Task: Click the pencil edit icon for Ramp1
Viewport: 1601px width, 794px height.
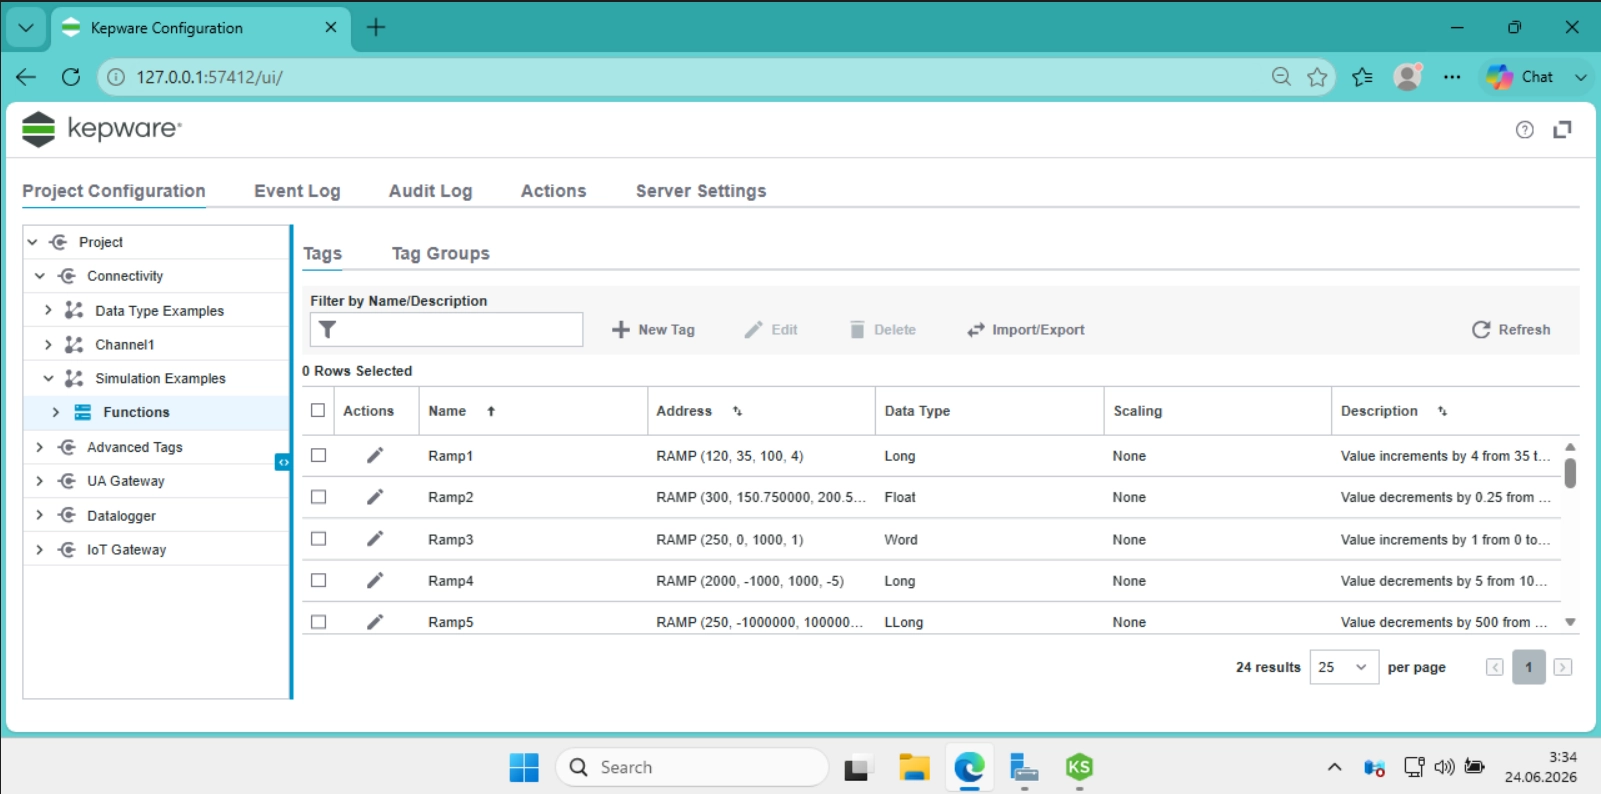Action: tap(375, 456)
